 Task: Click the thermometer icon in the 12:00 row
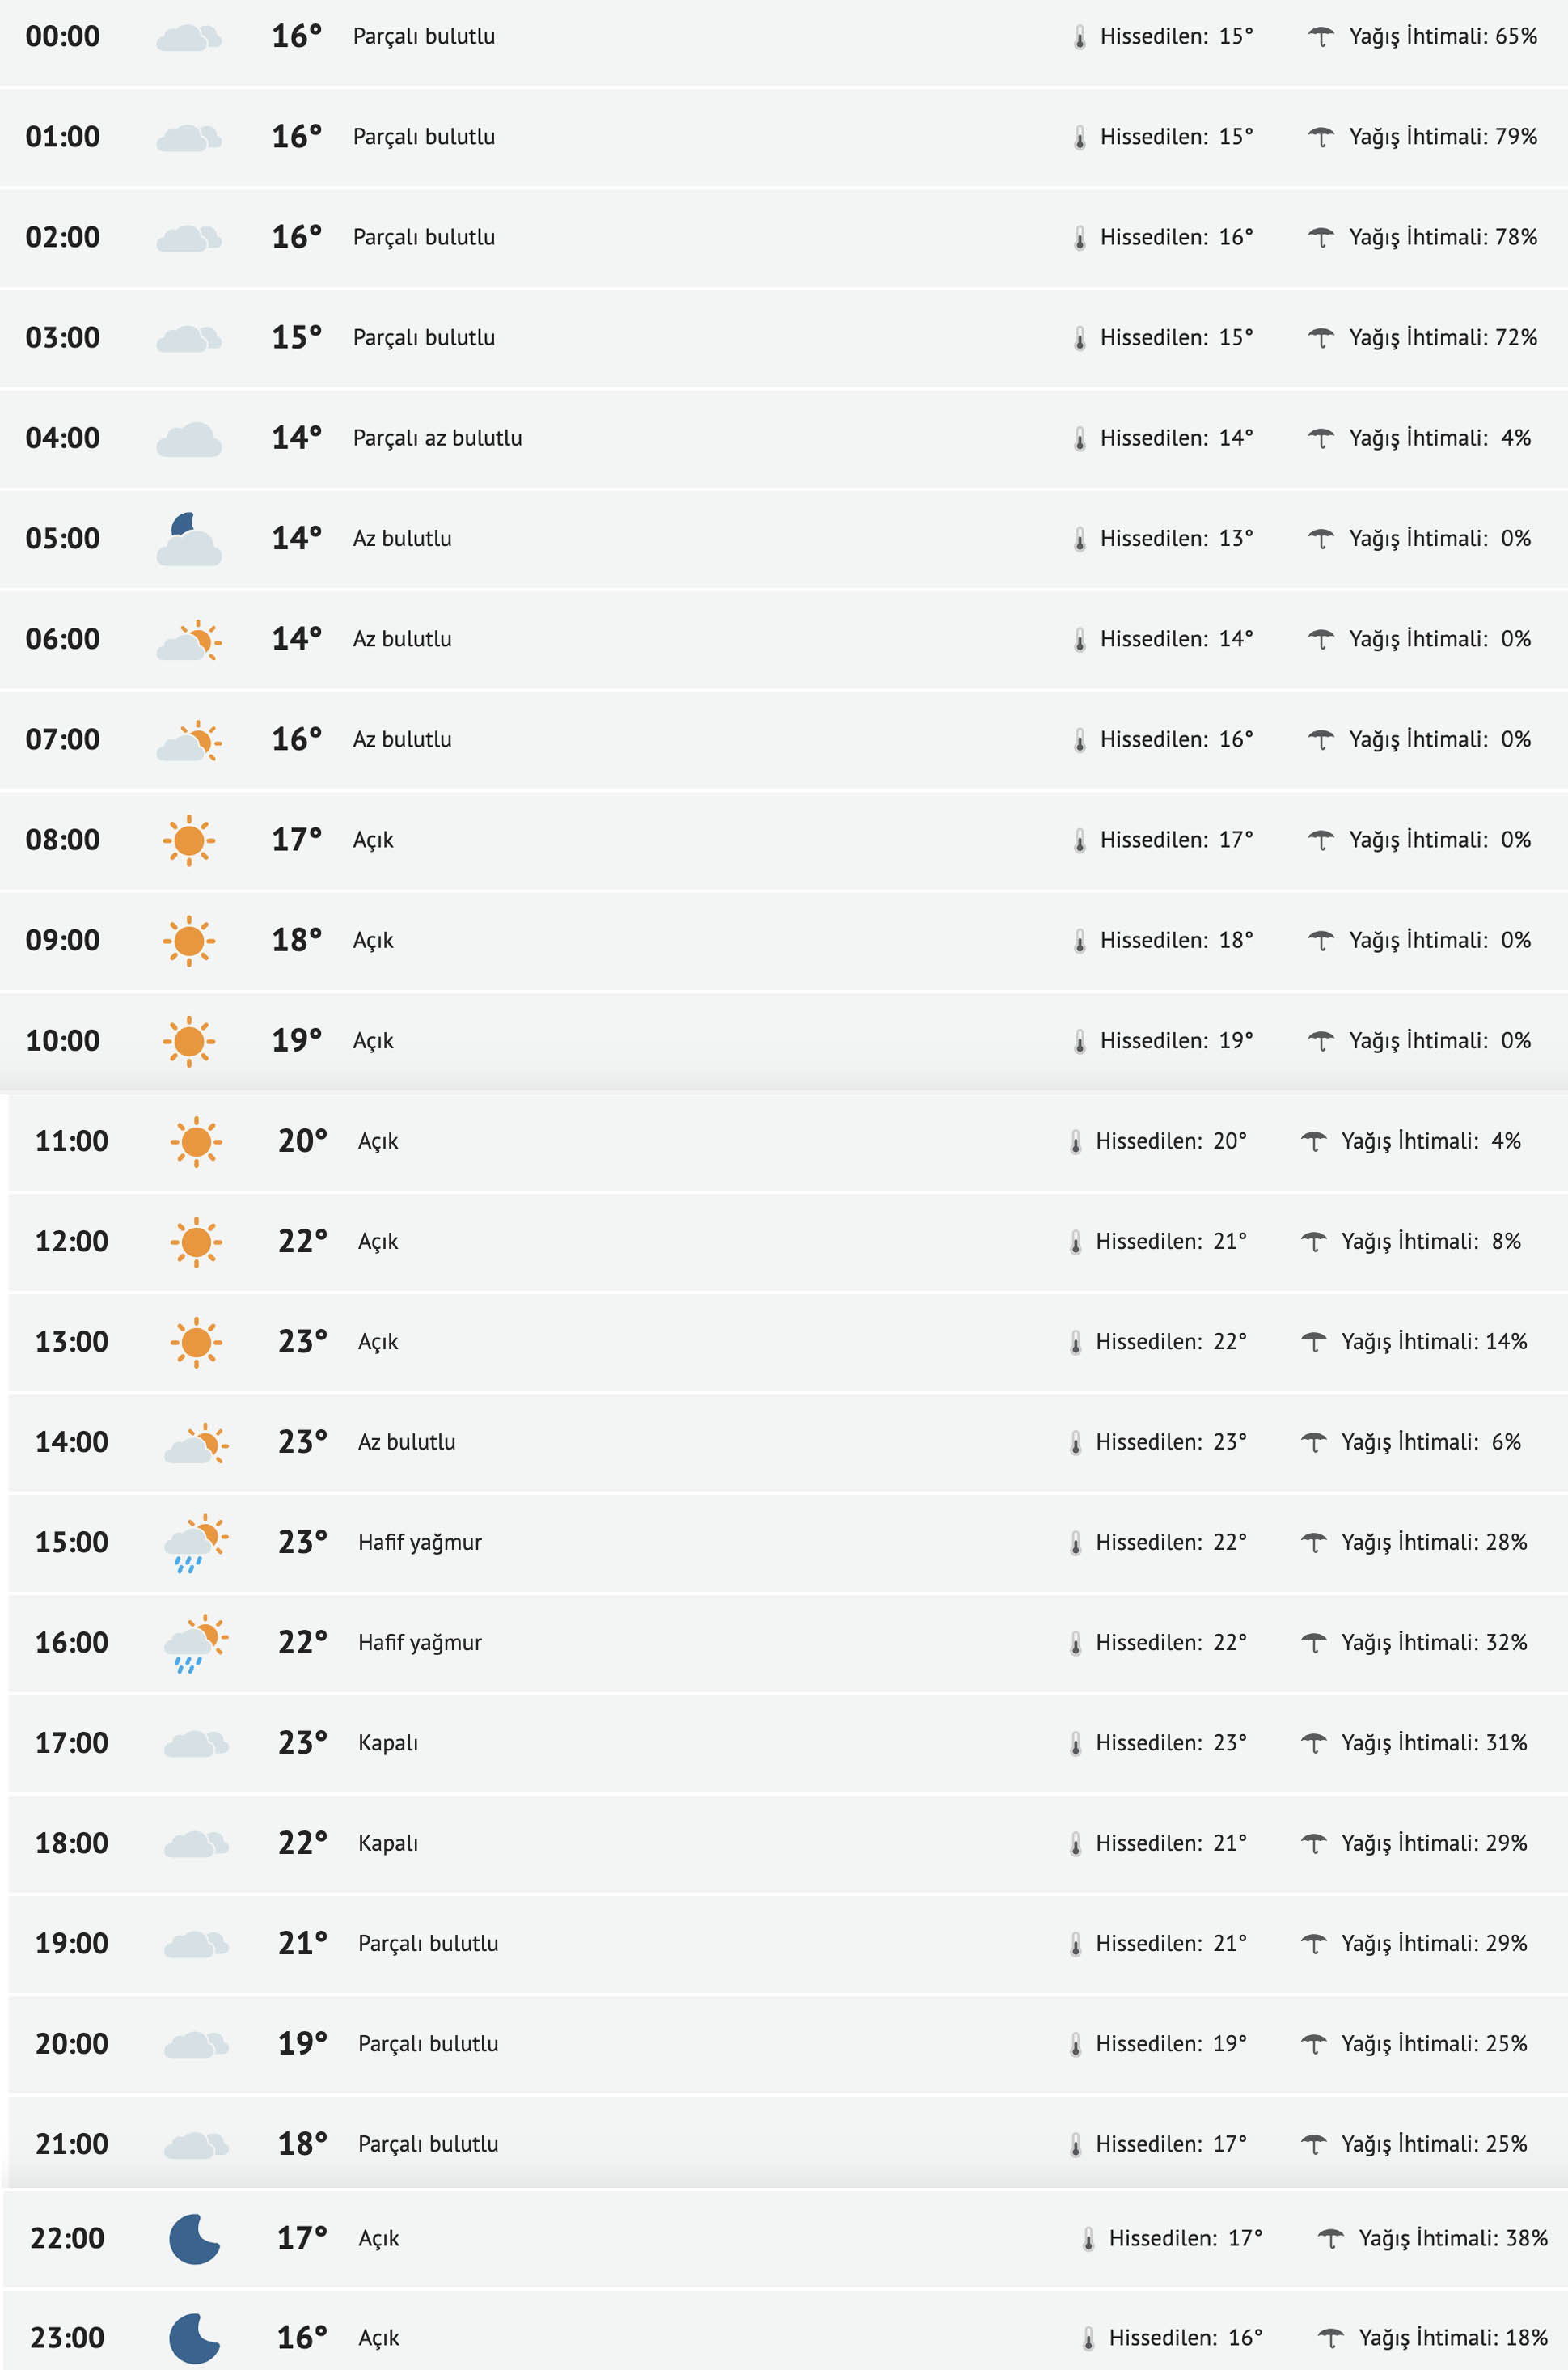[x=1076, y=1242]
